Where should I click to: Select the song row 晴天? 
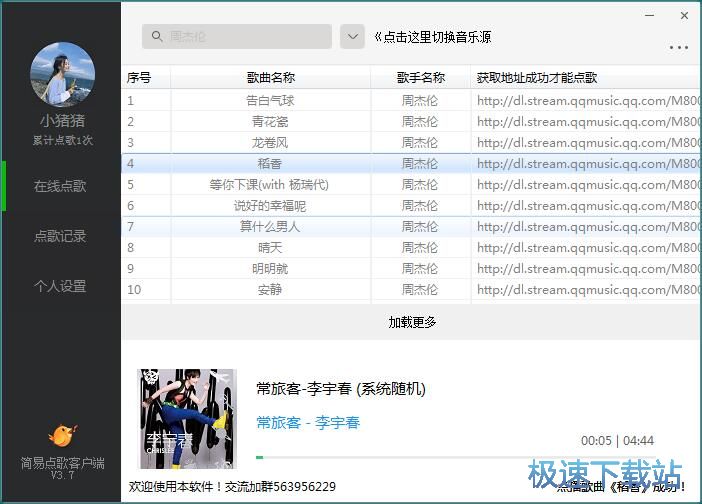click(x=411, y=248)
